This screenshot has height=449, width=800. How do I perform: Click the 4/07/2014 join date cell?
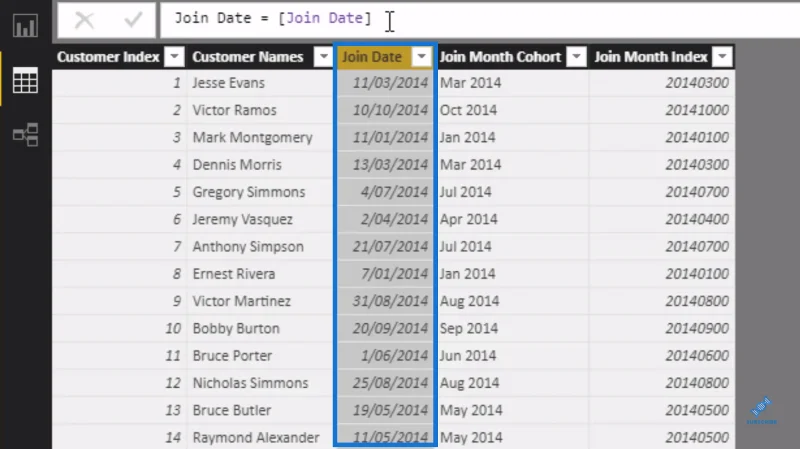pyautogui.click(x=385, y=192)
